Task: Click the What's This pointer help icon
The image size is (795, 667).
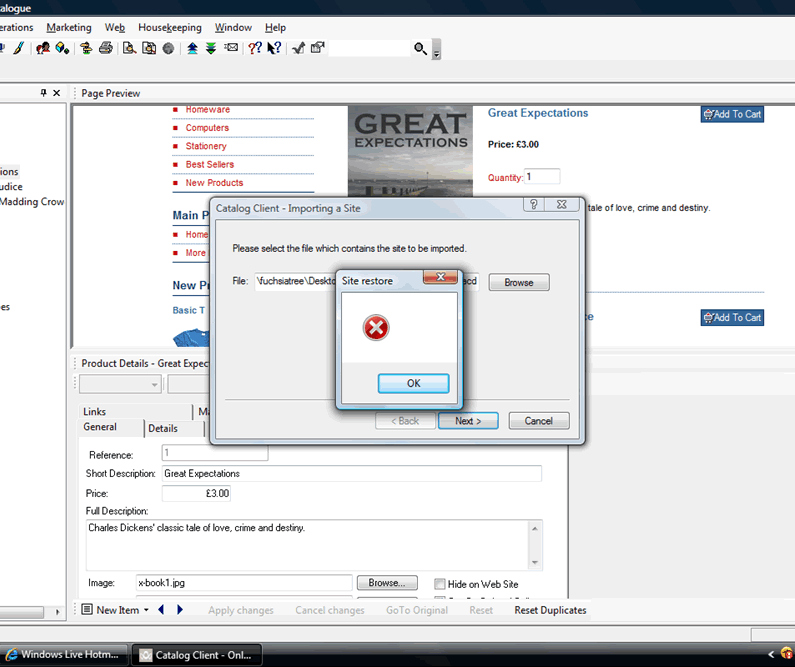Action: tap(274, 48)
